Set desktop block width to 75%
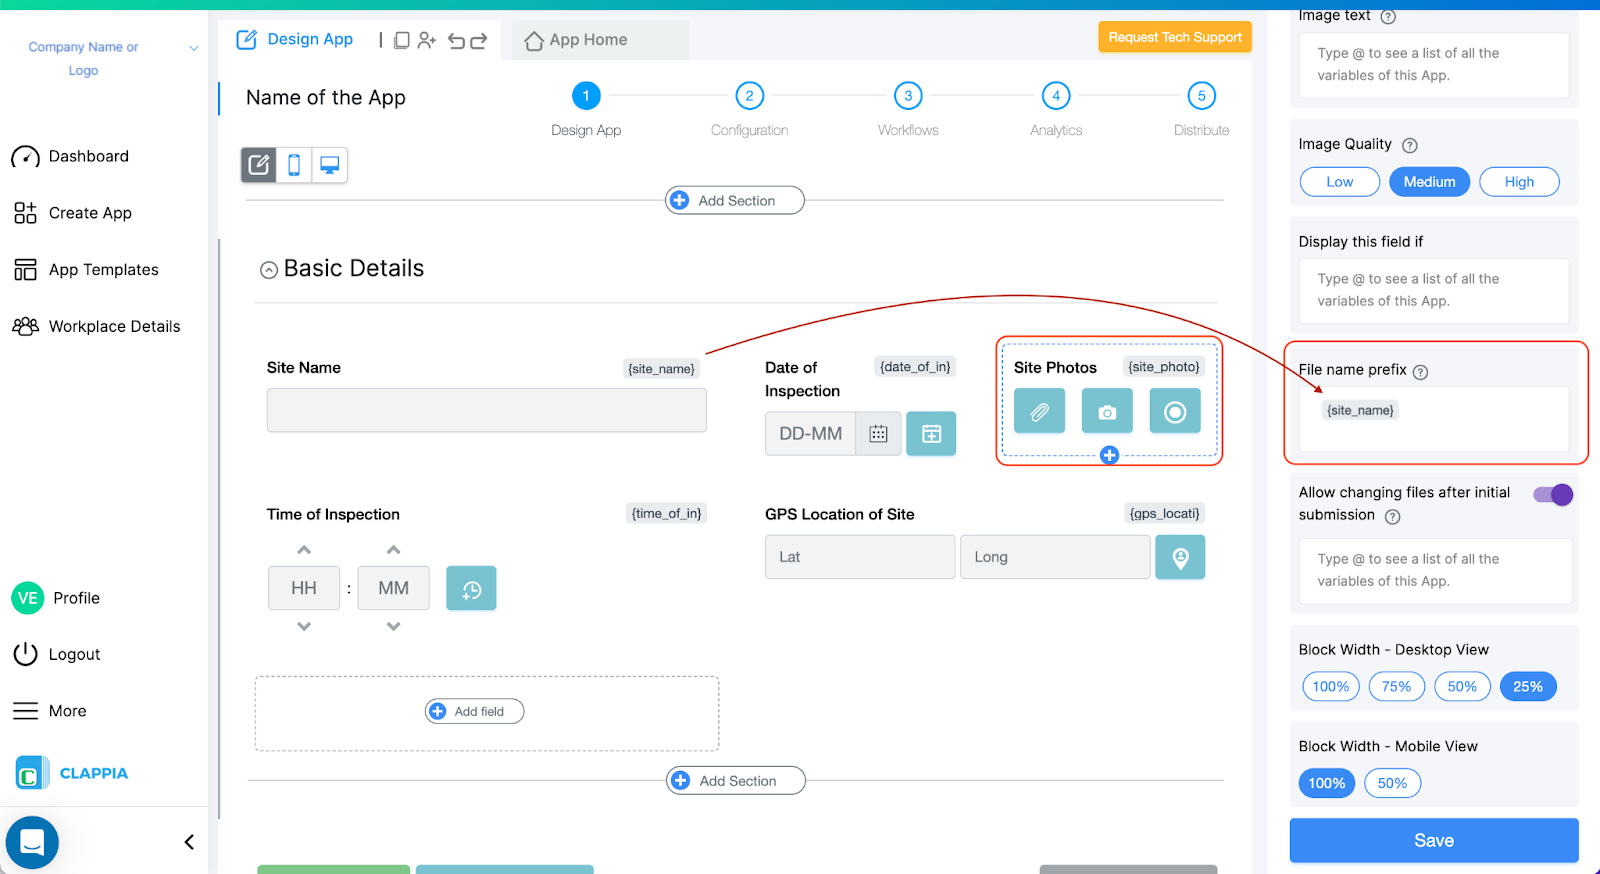Image resolution: width=1600 pixels, height=874 pixels. click(1396, 687)
